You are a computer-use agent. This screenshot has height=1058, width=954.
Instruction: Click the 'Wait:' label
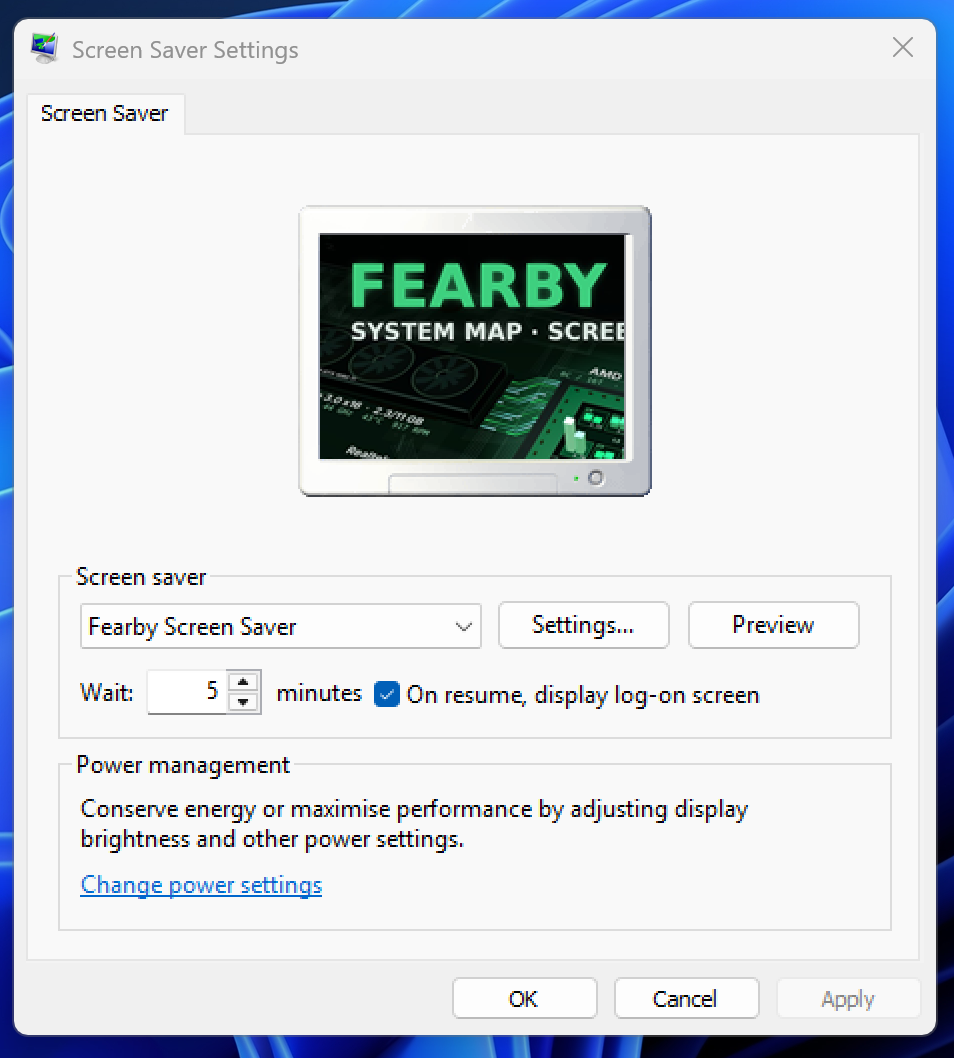107,692
